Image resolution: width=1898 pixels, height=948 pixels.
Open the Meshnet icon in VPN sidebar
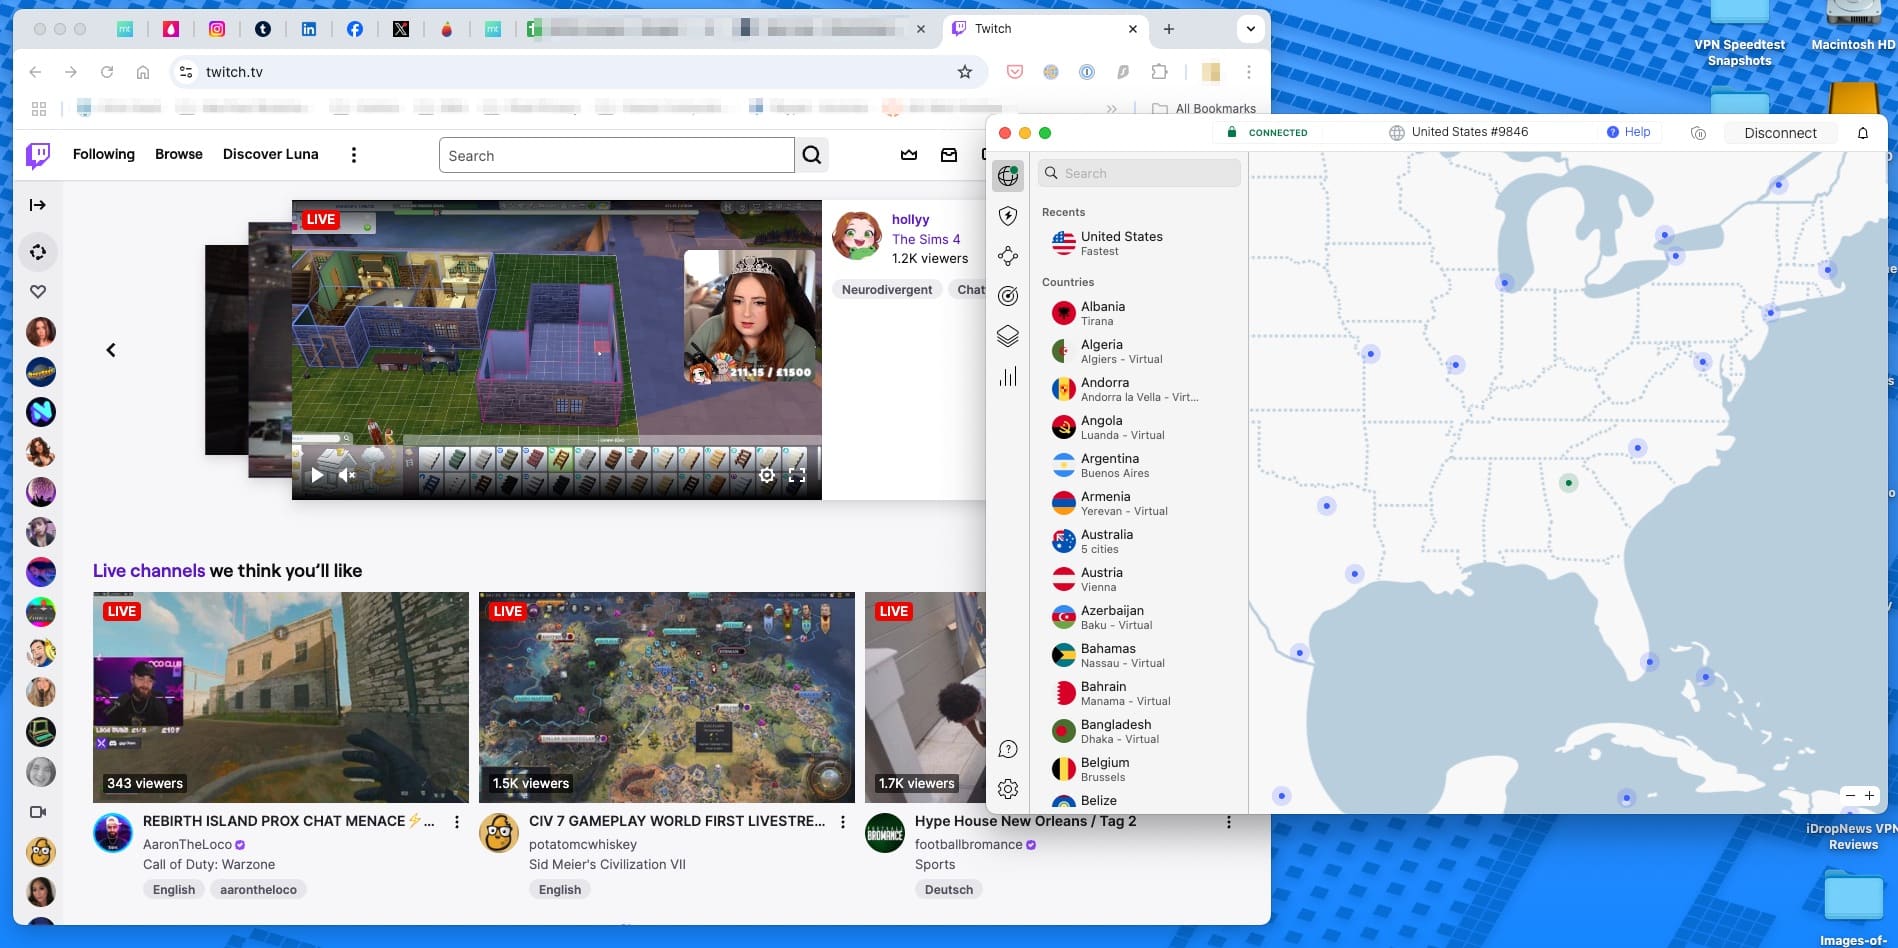(x=1008, y=256)
